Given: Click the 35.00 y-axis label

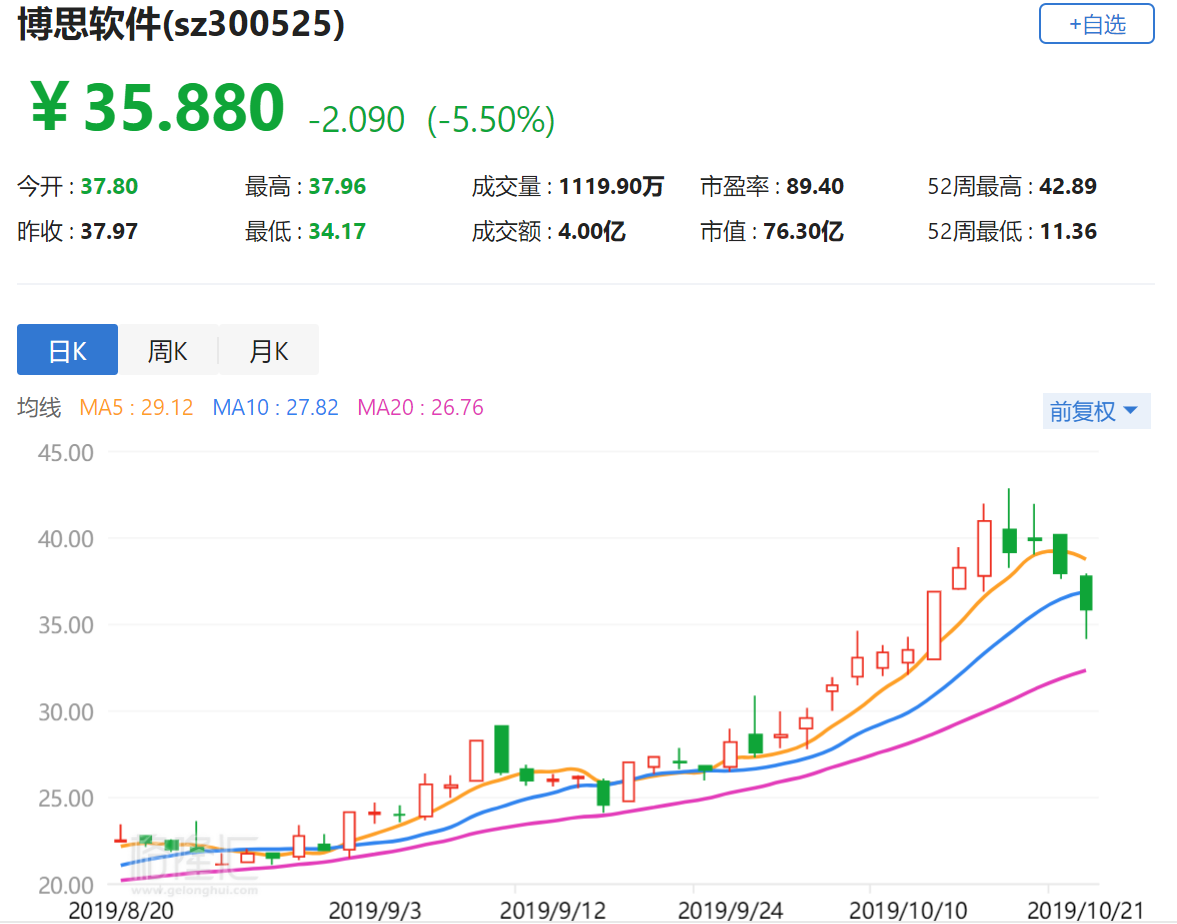Looking at the screenshot, I should tap(66, 625).
